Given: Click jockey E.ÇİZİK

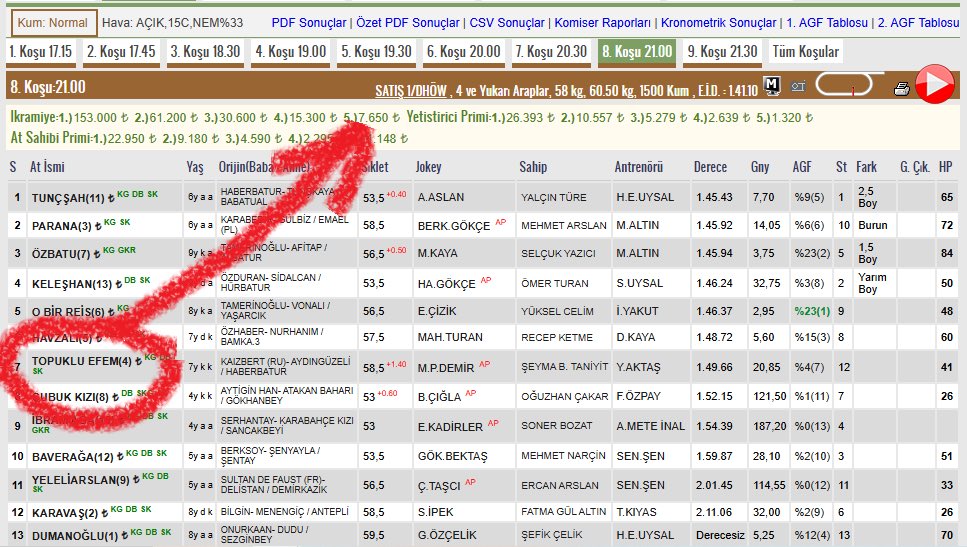Looking at the screenshot, I should [x=437, y=311].
